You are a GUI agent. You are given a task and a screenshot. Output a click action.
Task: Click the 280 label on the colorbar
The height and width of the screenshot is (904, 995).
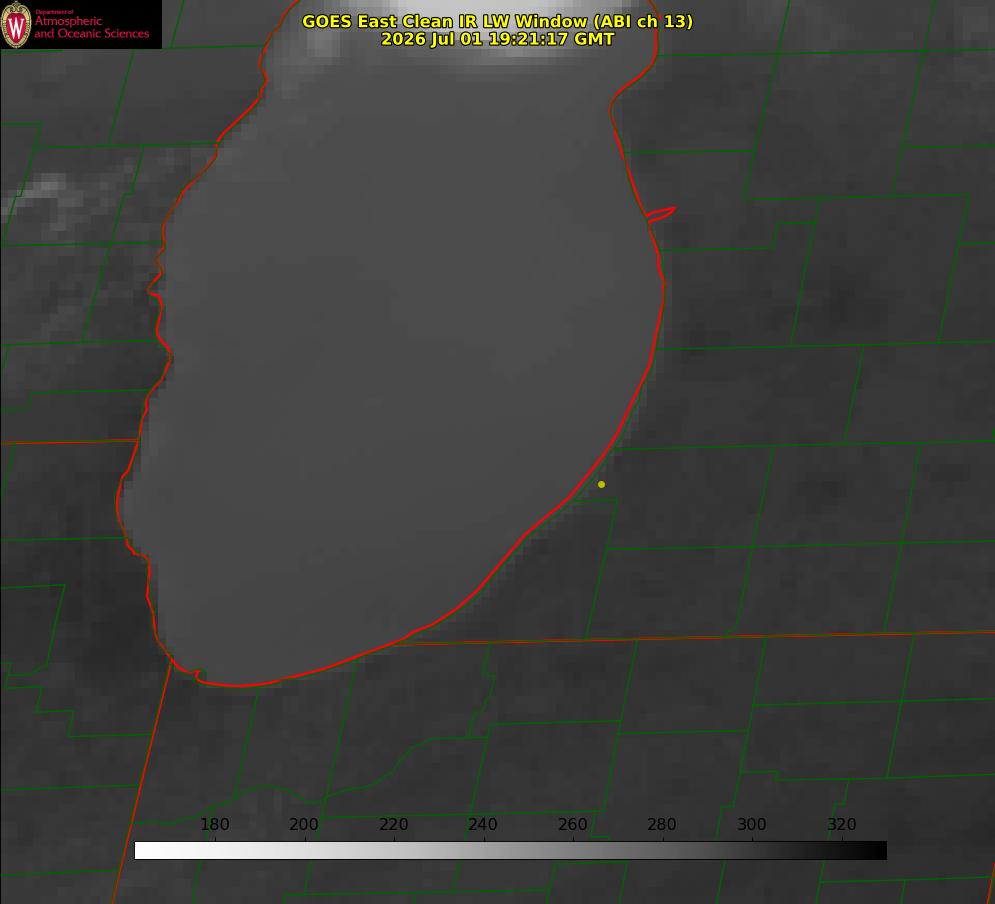(662, 824)
